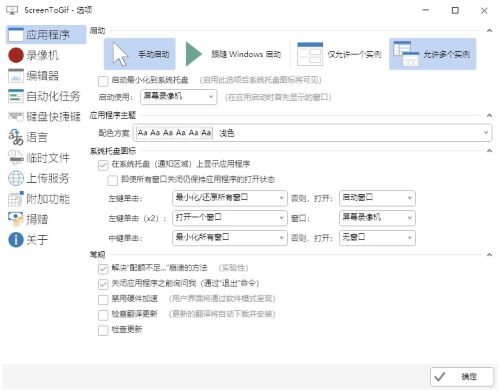
Task: Select 仅允许一个实例 single instance option
Action: [339, 54]
